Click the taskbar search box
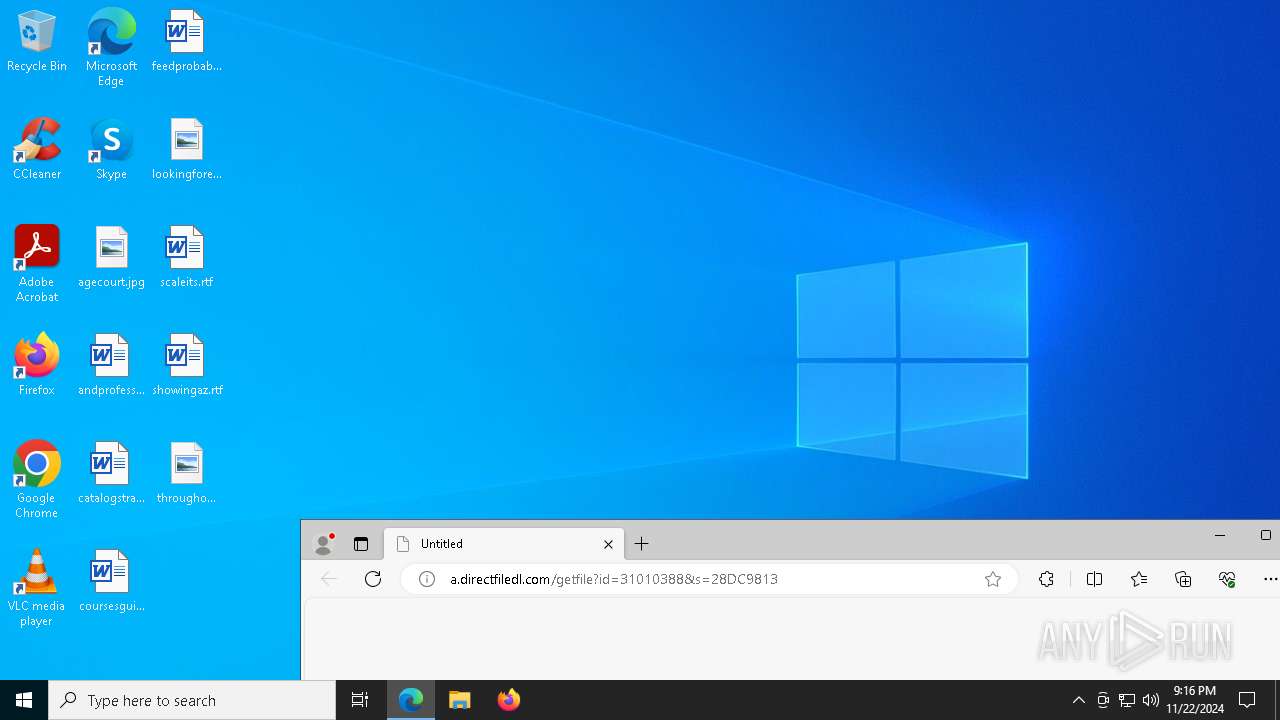Image resolution: width=1280 pixels, height=720 pixels. (x=192, y=700)
